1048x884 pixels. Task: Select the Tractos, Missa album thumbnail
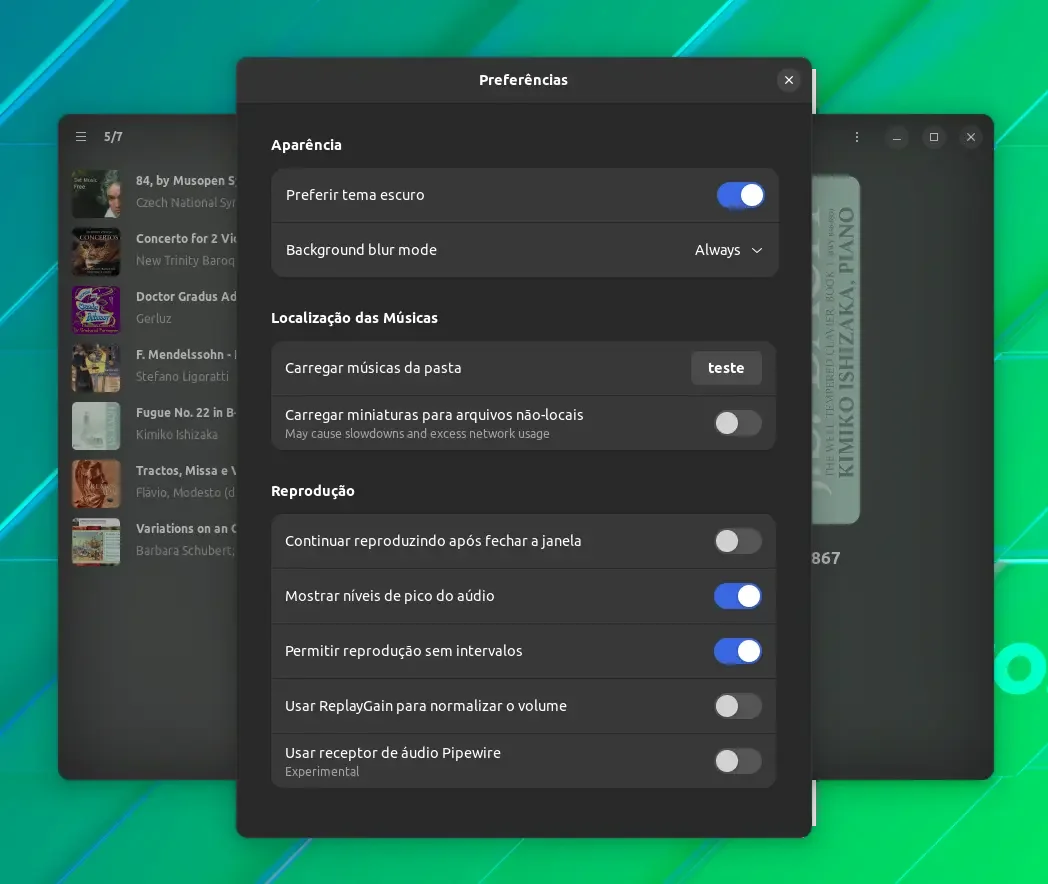(96, 484)
